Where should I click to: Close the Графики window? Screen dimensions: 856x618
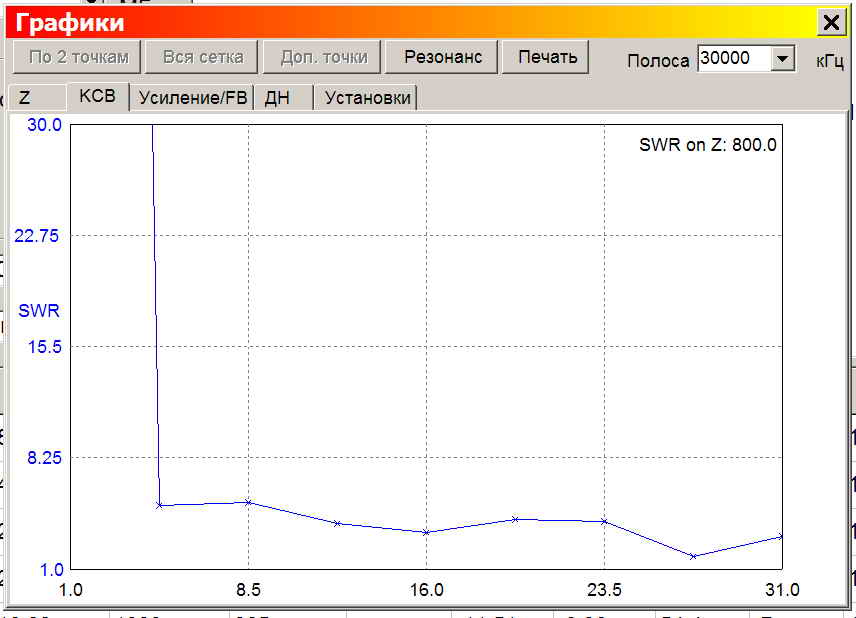[x=831, y=22]
